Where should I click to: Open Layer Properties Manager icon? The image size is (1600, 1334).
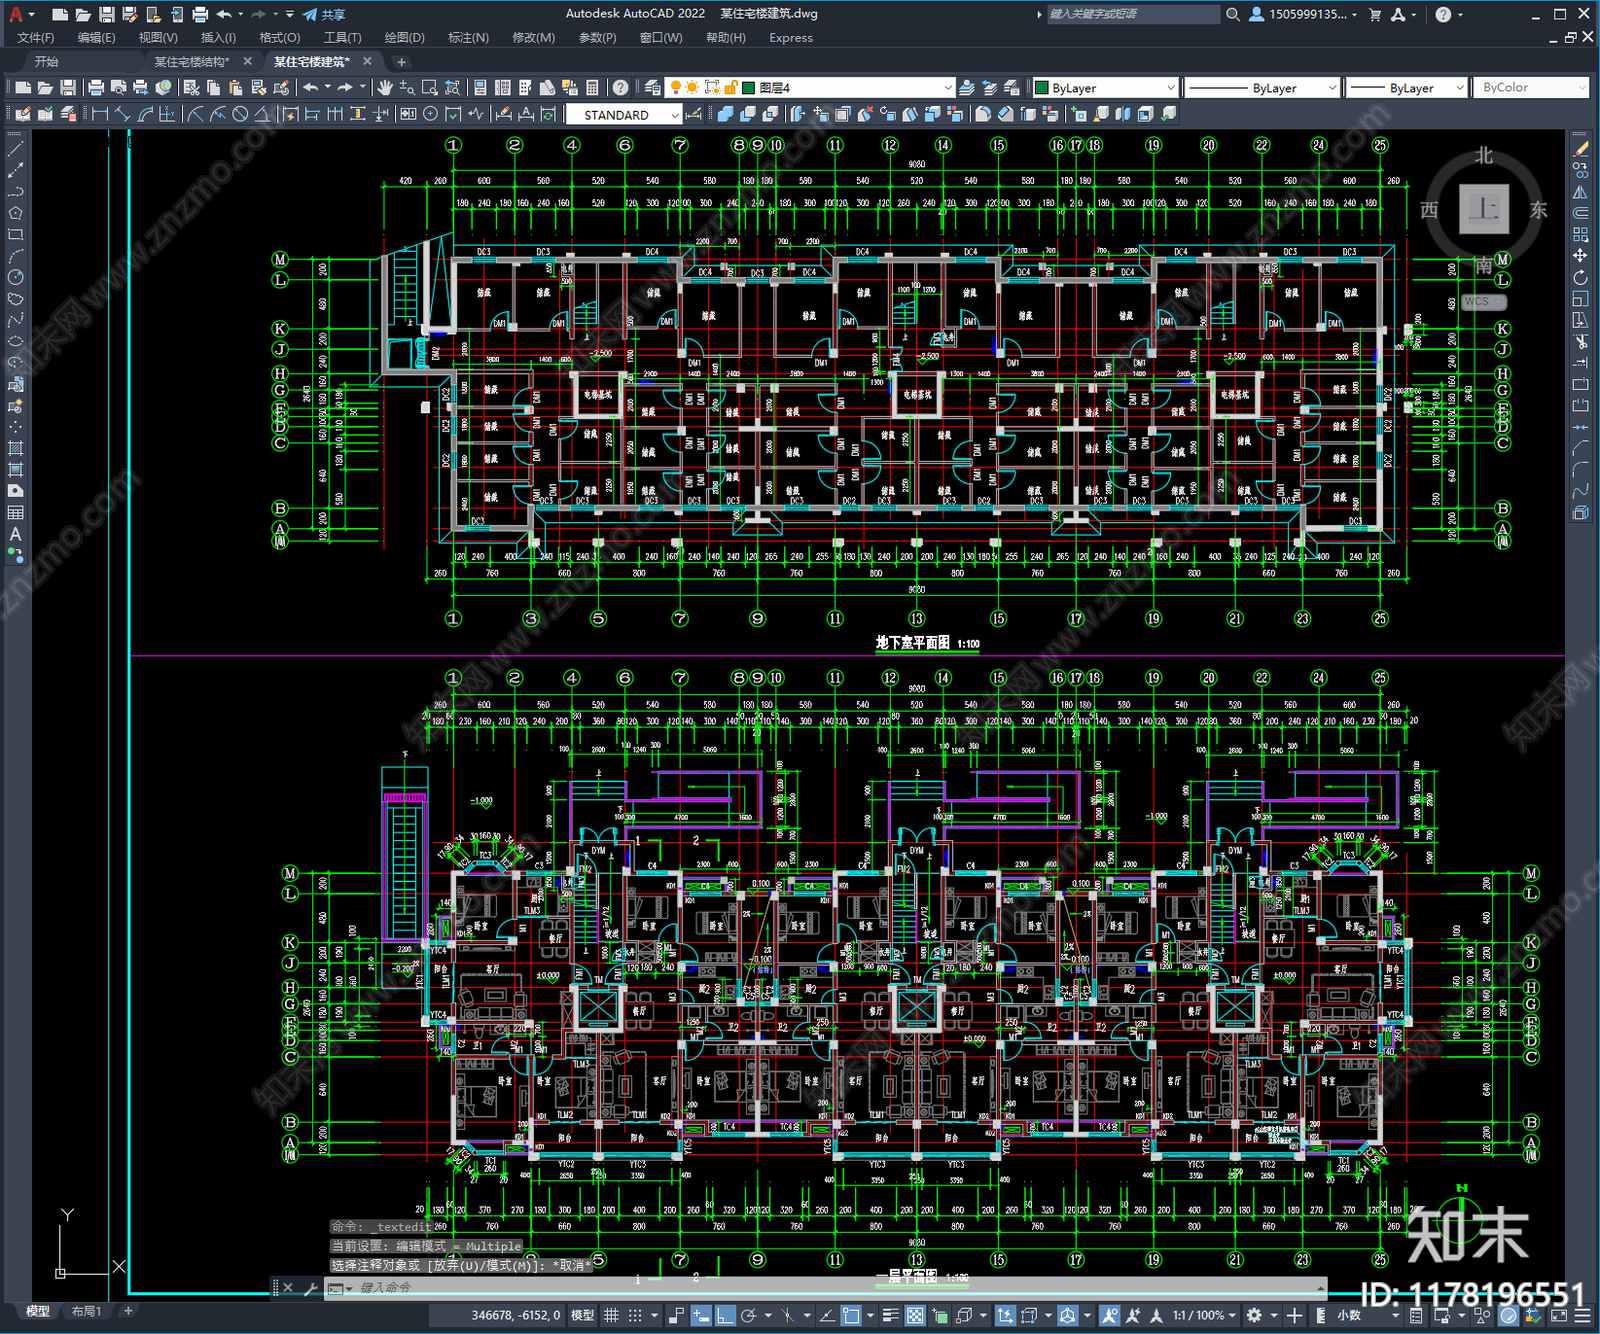tap(653, 88)
